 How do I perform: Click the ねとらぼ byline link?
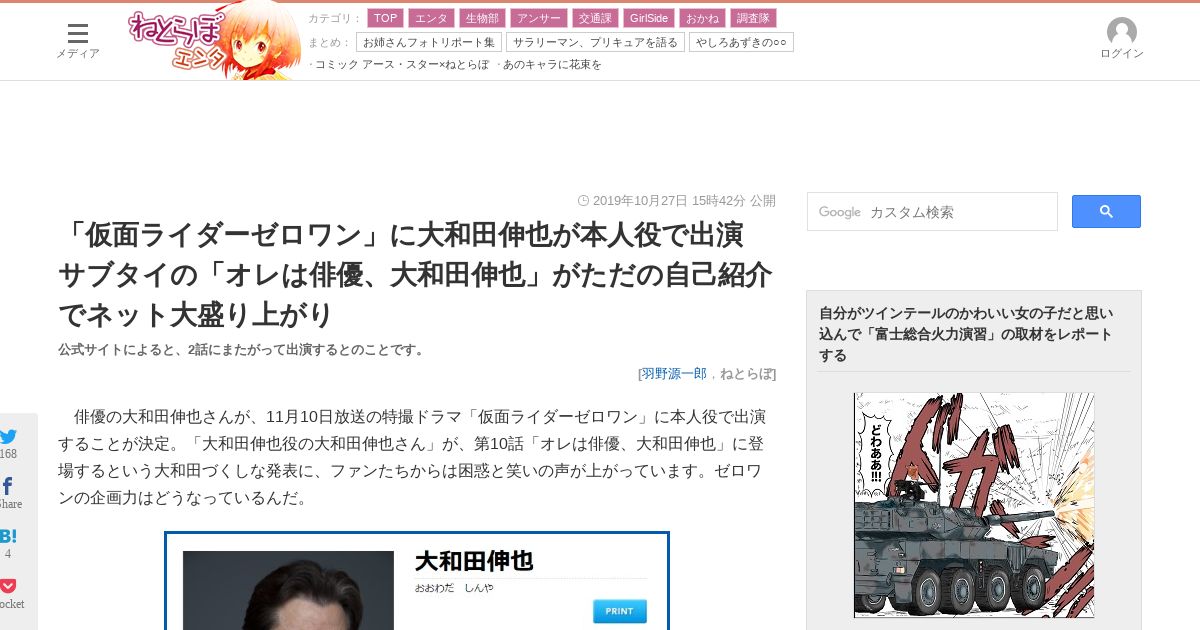[746, 373]
